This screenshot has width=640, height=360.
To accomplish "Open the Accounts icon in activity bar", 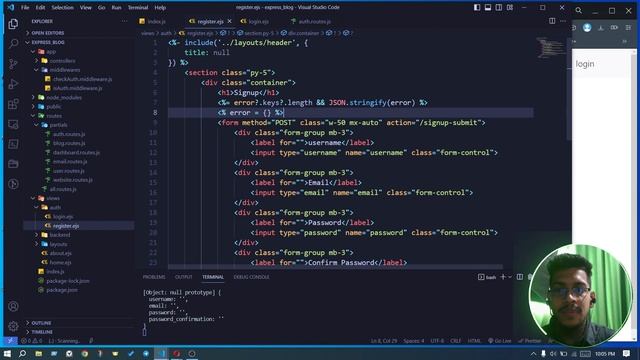I will coord(13,306).
